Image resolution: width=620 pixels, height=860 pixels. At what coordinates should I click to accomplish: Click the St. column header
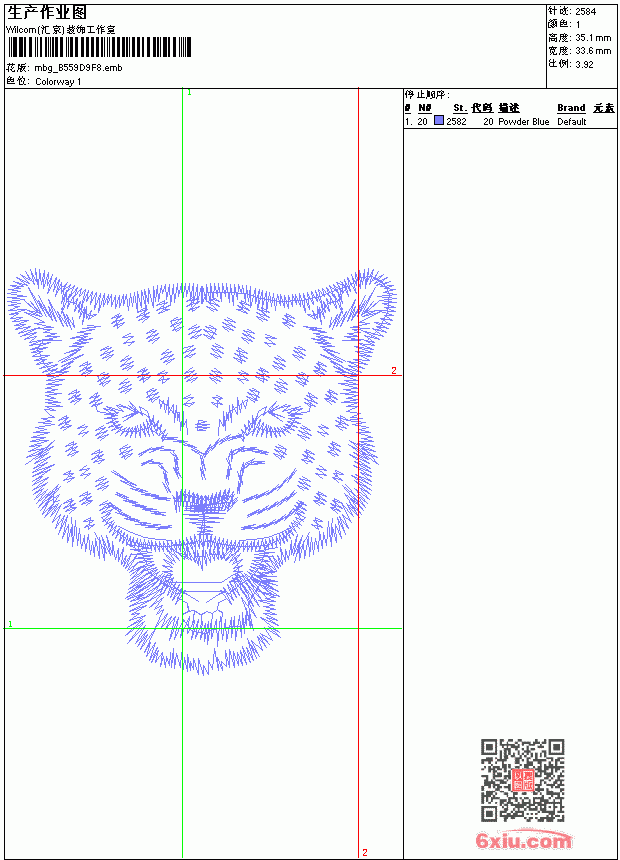pos(460,108)
